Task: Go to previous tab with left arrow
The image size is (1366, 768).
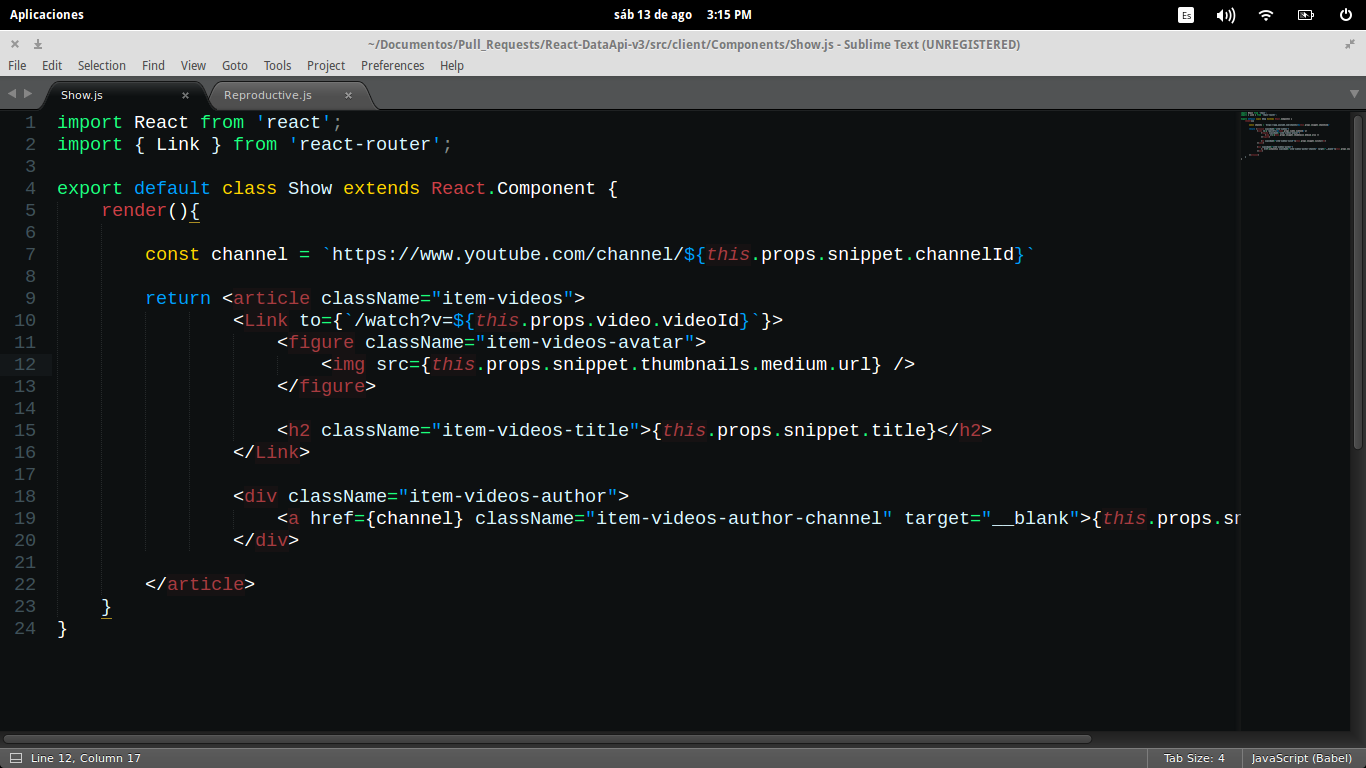Action: [x=12, y=93]
